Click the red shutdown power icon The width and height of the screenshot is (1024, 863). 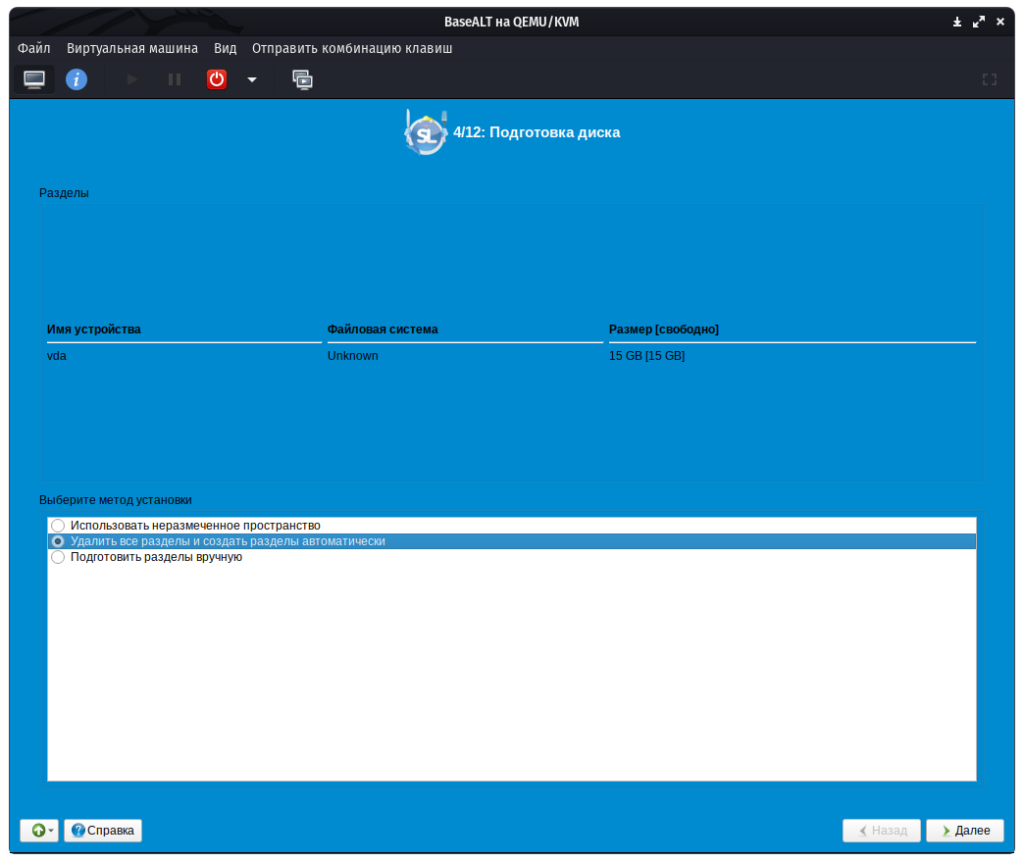click(217, 79)
